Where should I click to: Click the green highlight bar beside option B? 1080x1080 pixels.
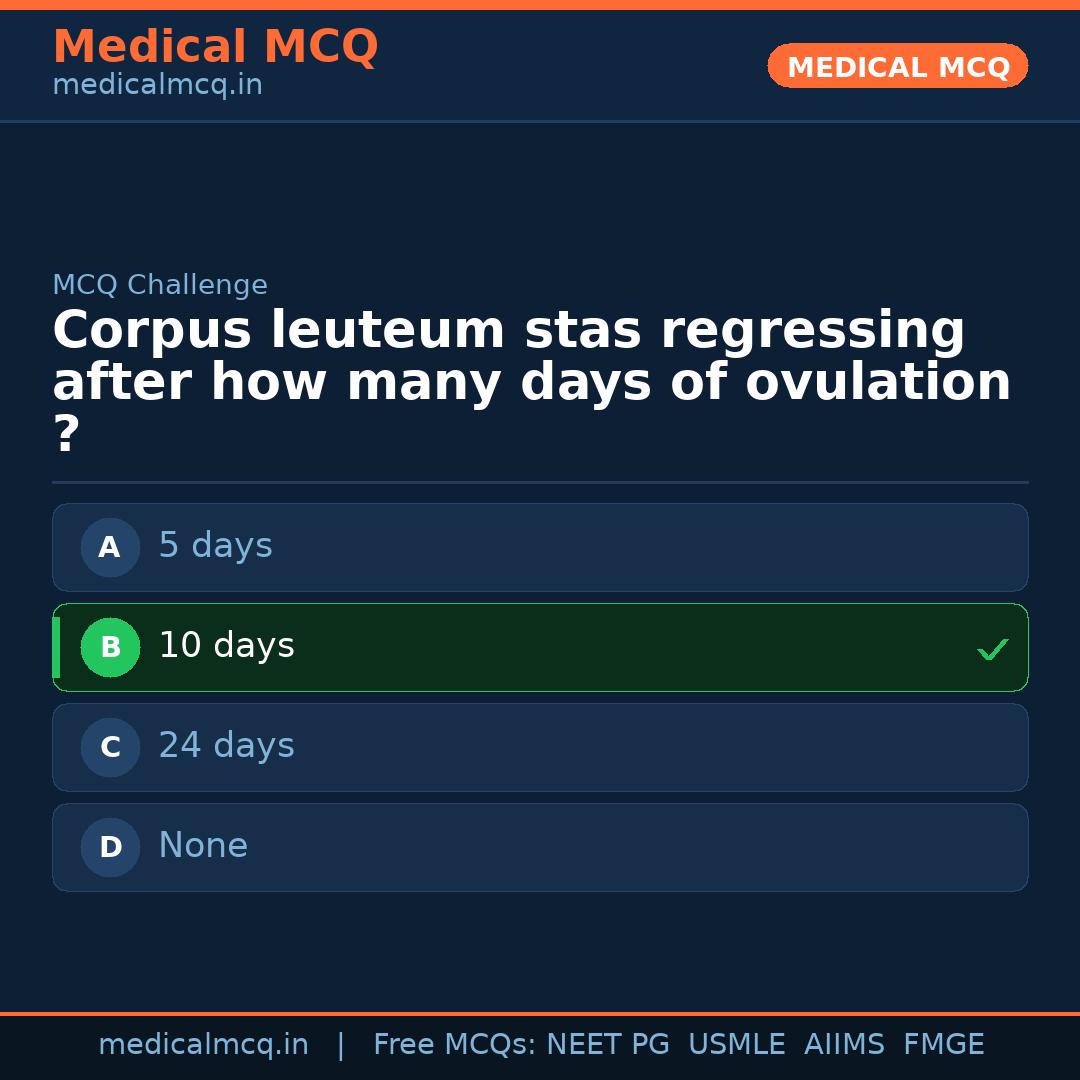(56, 647)
